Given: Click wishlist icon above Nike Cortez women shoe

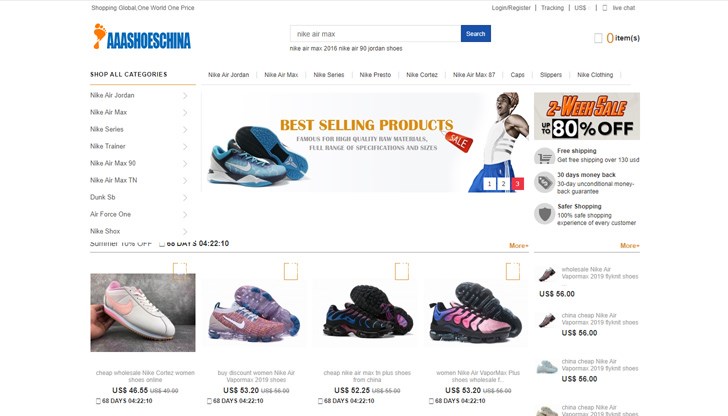Looking at the screenshot, I should click(x=180, y=271).
